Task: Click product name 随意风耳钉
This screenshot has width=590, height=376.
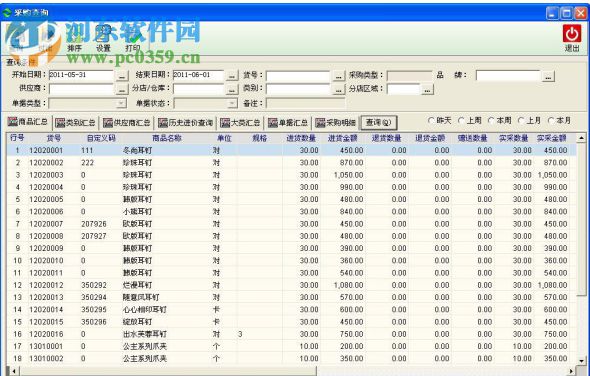Action: click(x=141, y=297)
